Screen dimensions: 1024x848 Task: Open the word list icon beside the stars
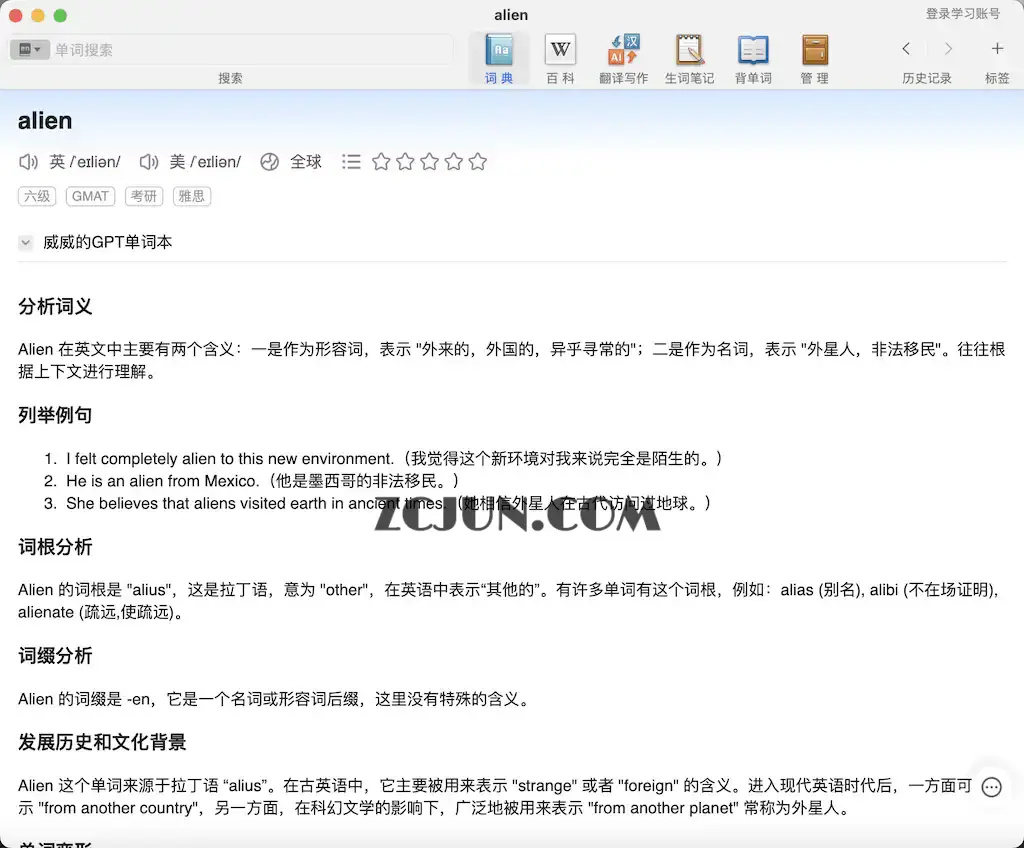(x=351, y=161)
